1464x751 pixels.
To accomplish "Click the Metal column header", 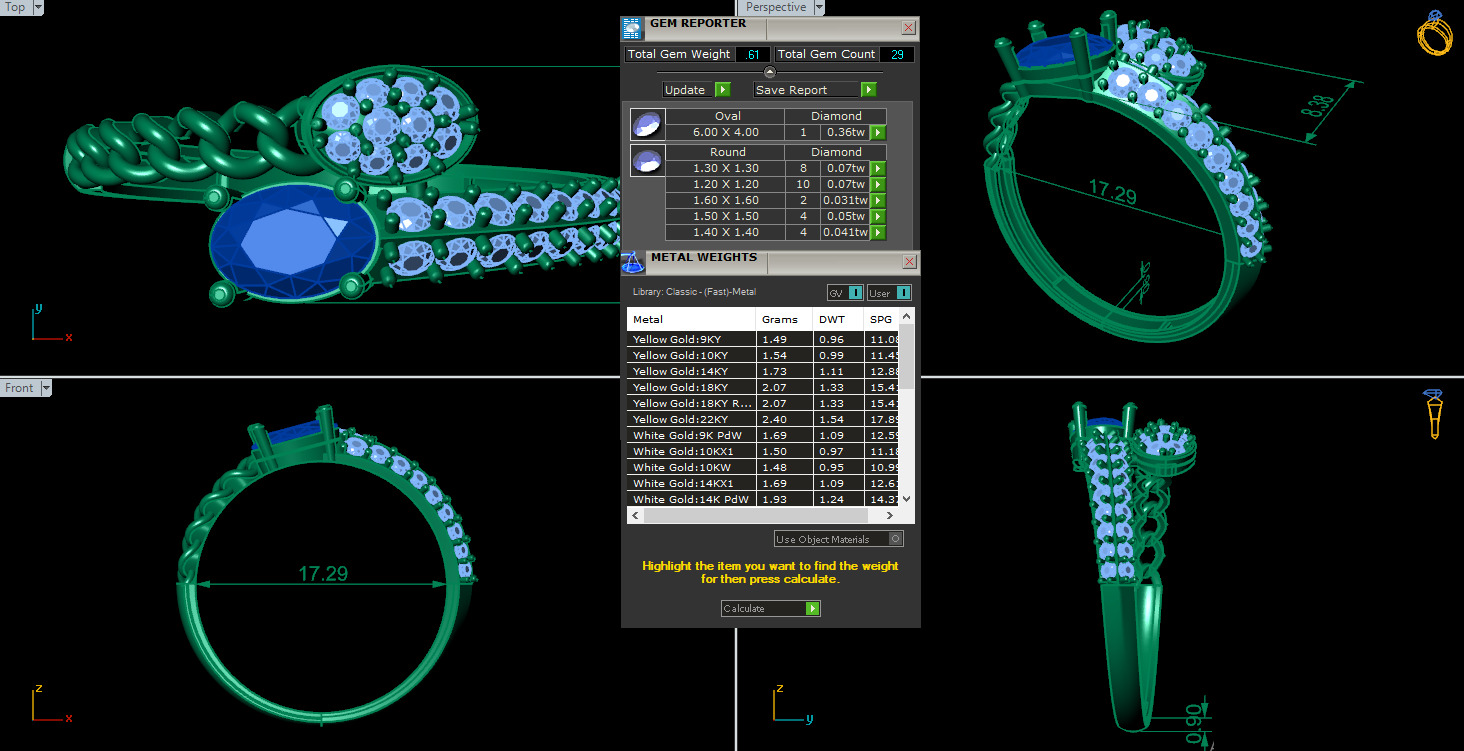I will 691,320.
